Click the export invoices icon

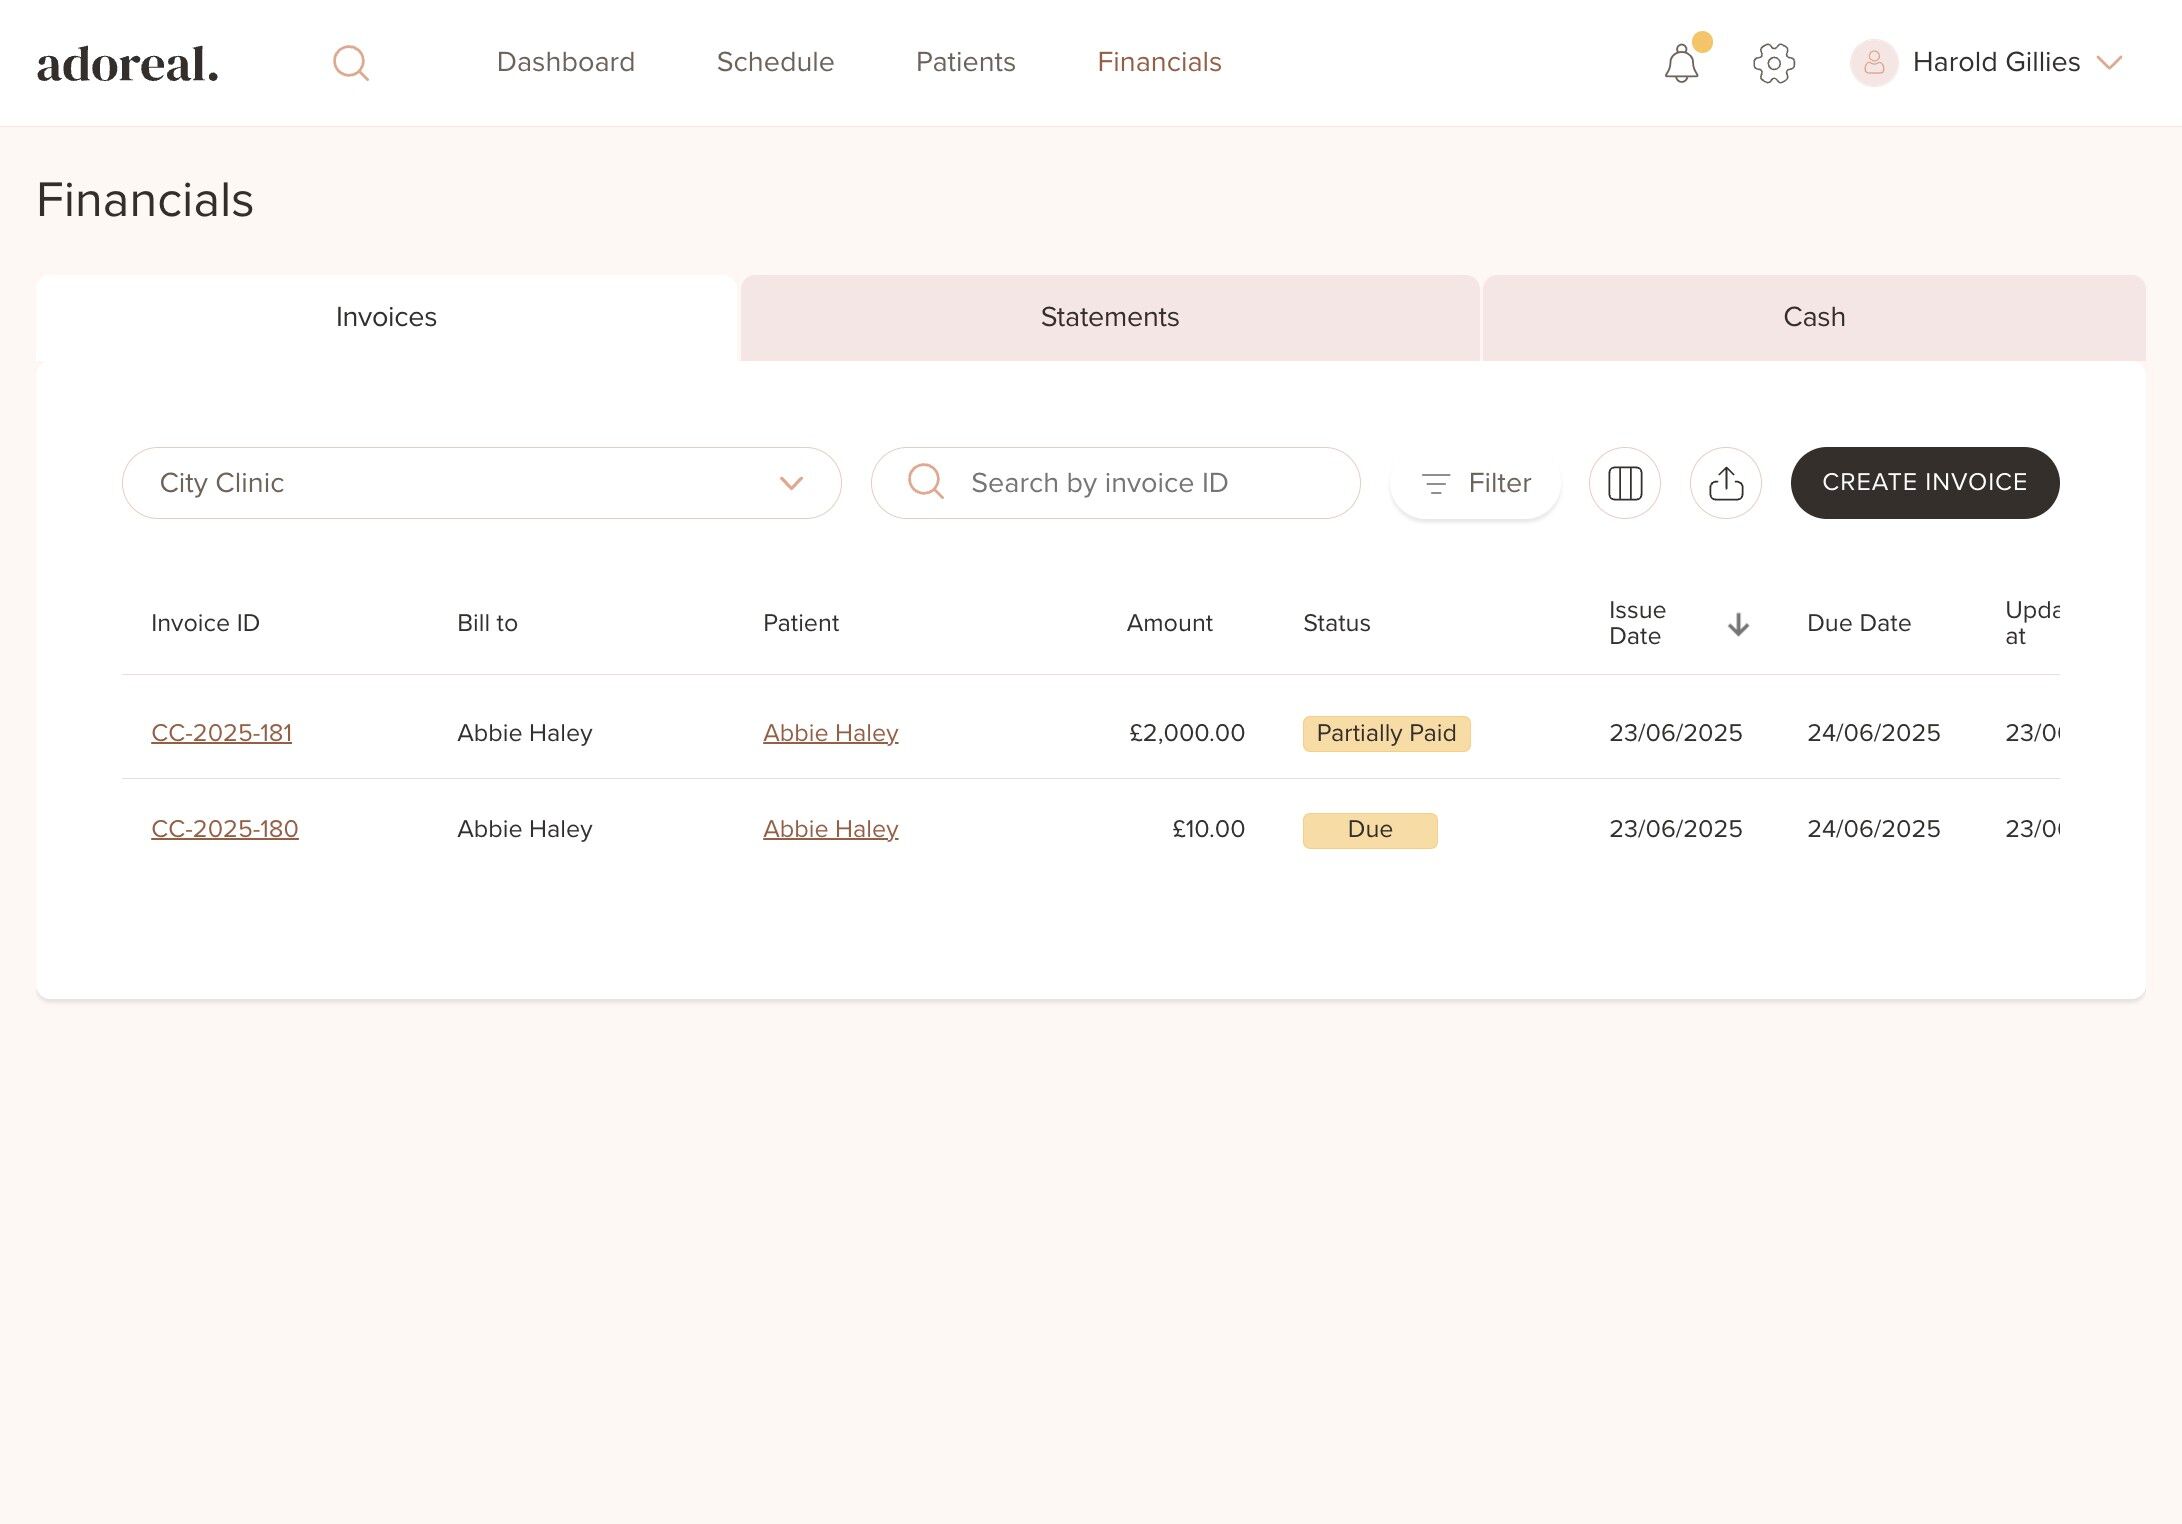[1725, 483]
